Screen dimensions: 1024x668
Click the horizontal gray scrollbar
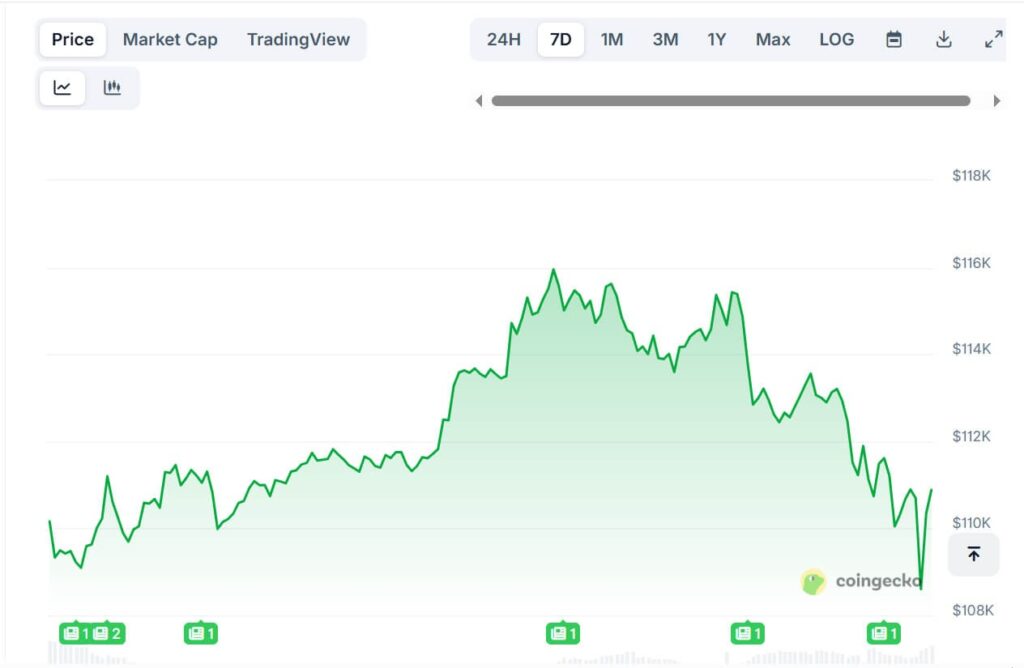tap(730, 101)
